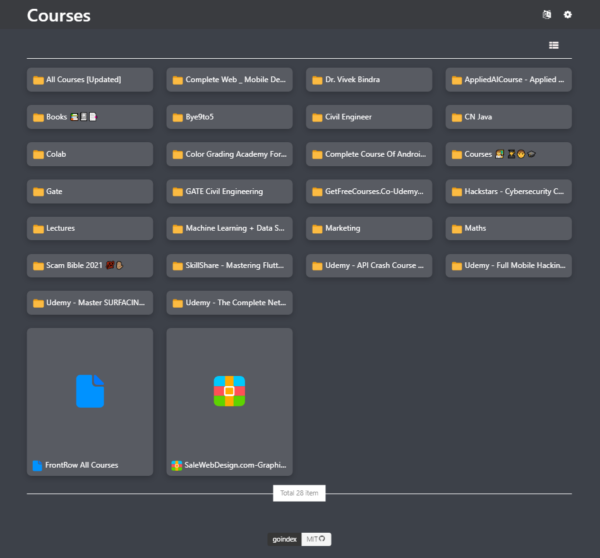Open the Colab folder

click(x=90, y=154)
